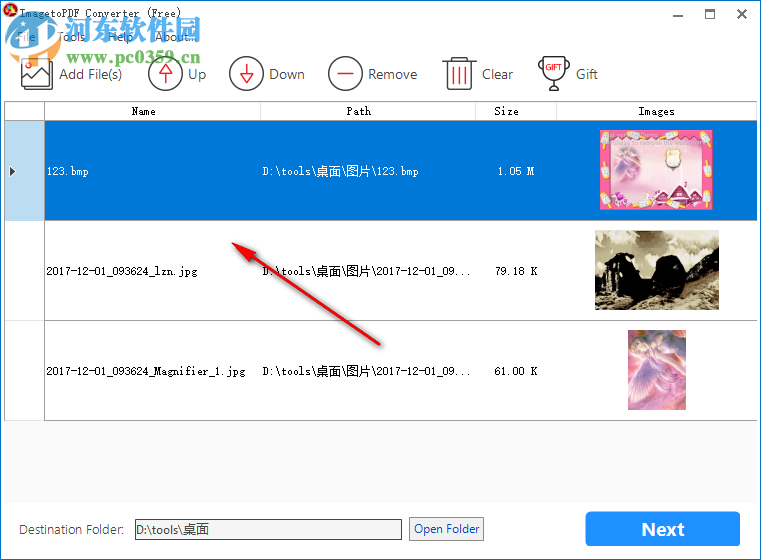Click the sepia rock landscape thumbnail
The width and height of the screenshot is (761, 560).
(657, 270)
